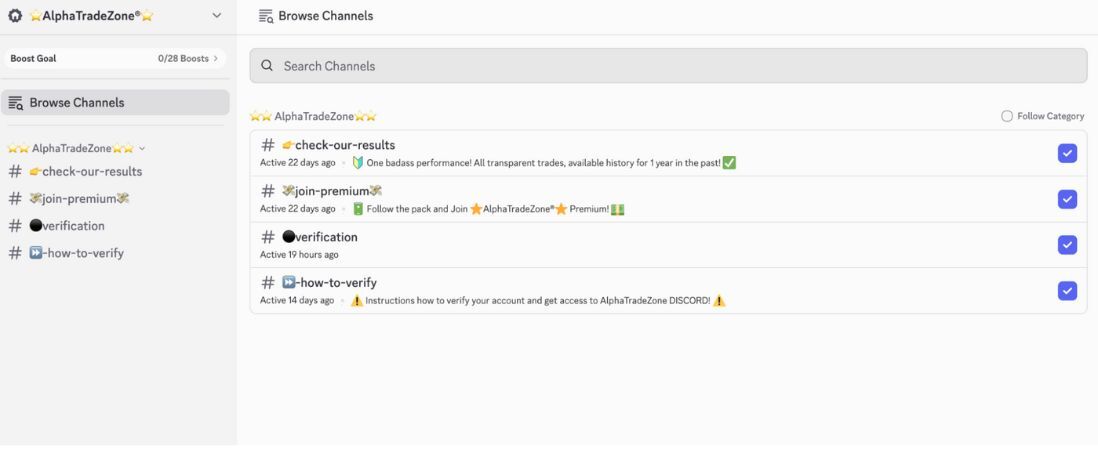Open verification in the channel list
The width and height of the screenshot is (1098, 453).
tap(668, 245)
